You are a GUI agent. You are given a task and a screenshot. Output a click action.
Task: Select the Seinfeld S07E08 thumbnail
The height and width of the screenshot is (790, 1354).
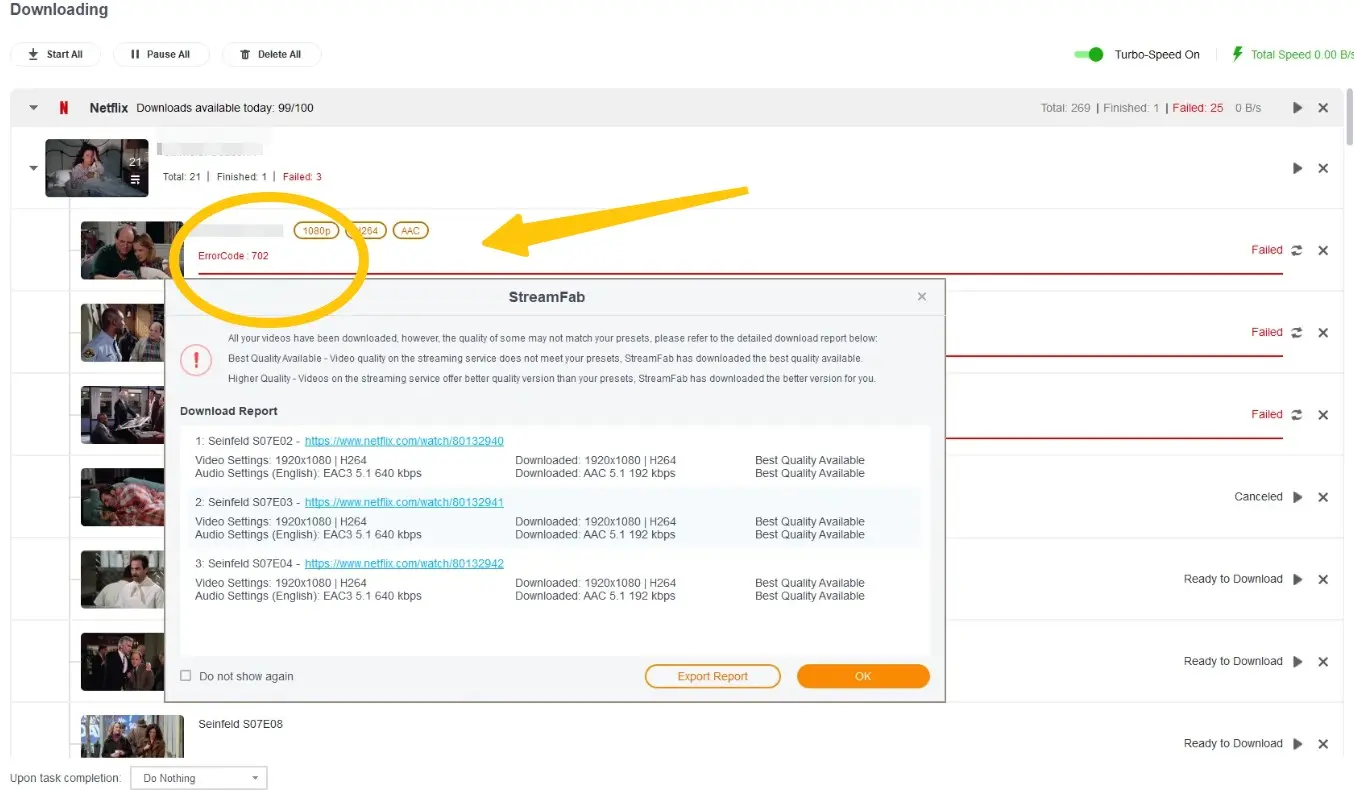click(132, 738)
